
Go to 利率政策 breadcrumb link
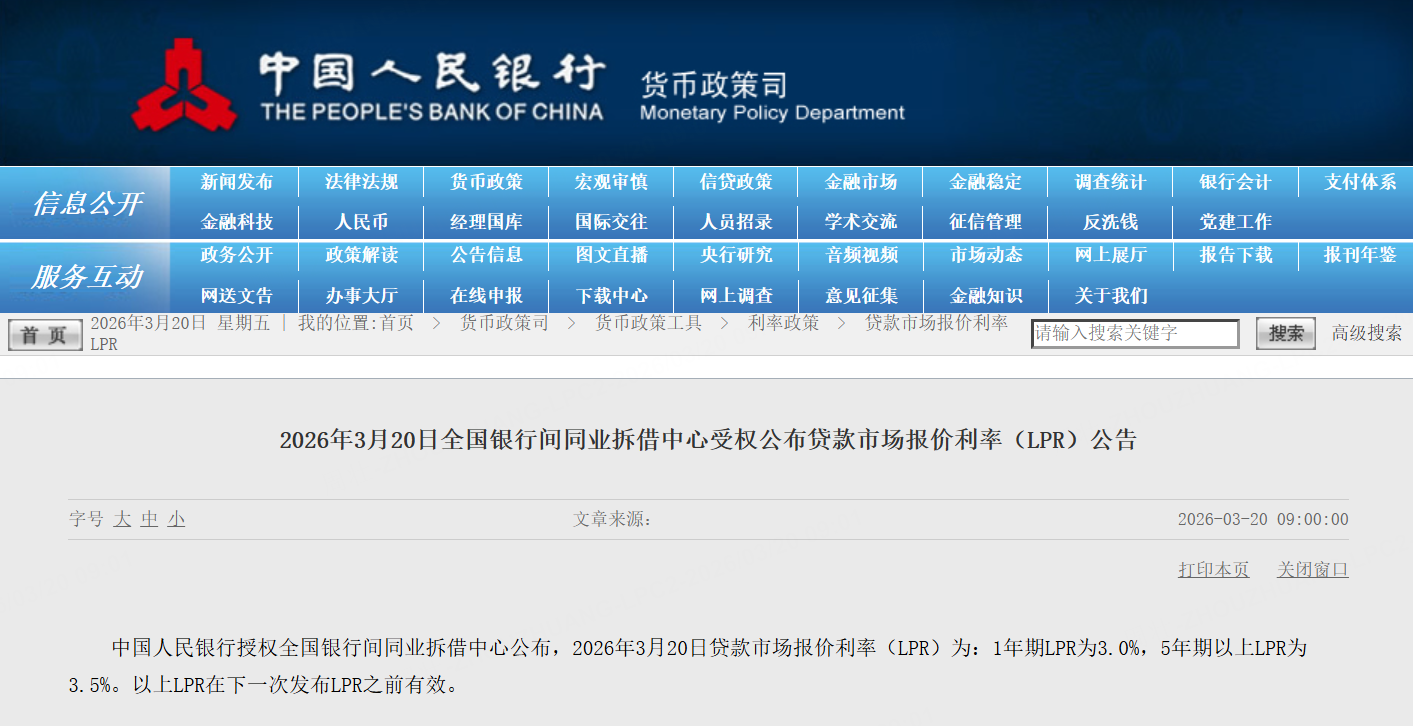[784, 323]
